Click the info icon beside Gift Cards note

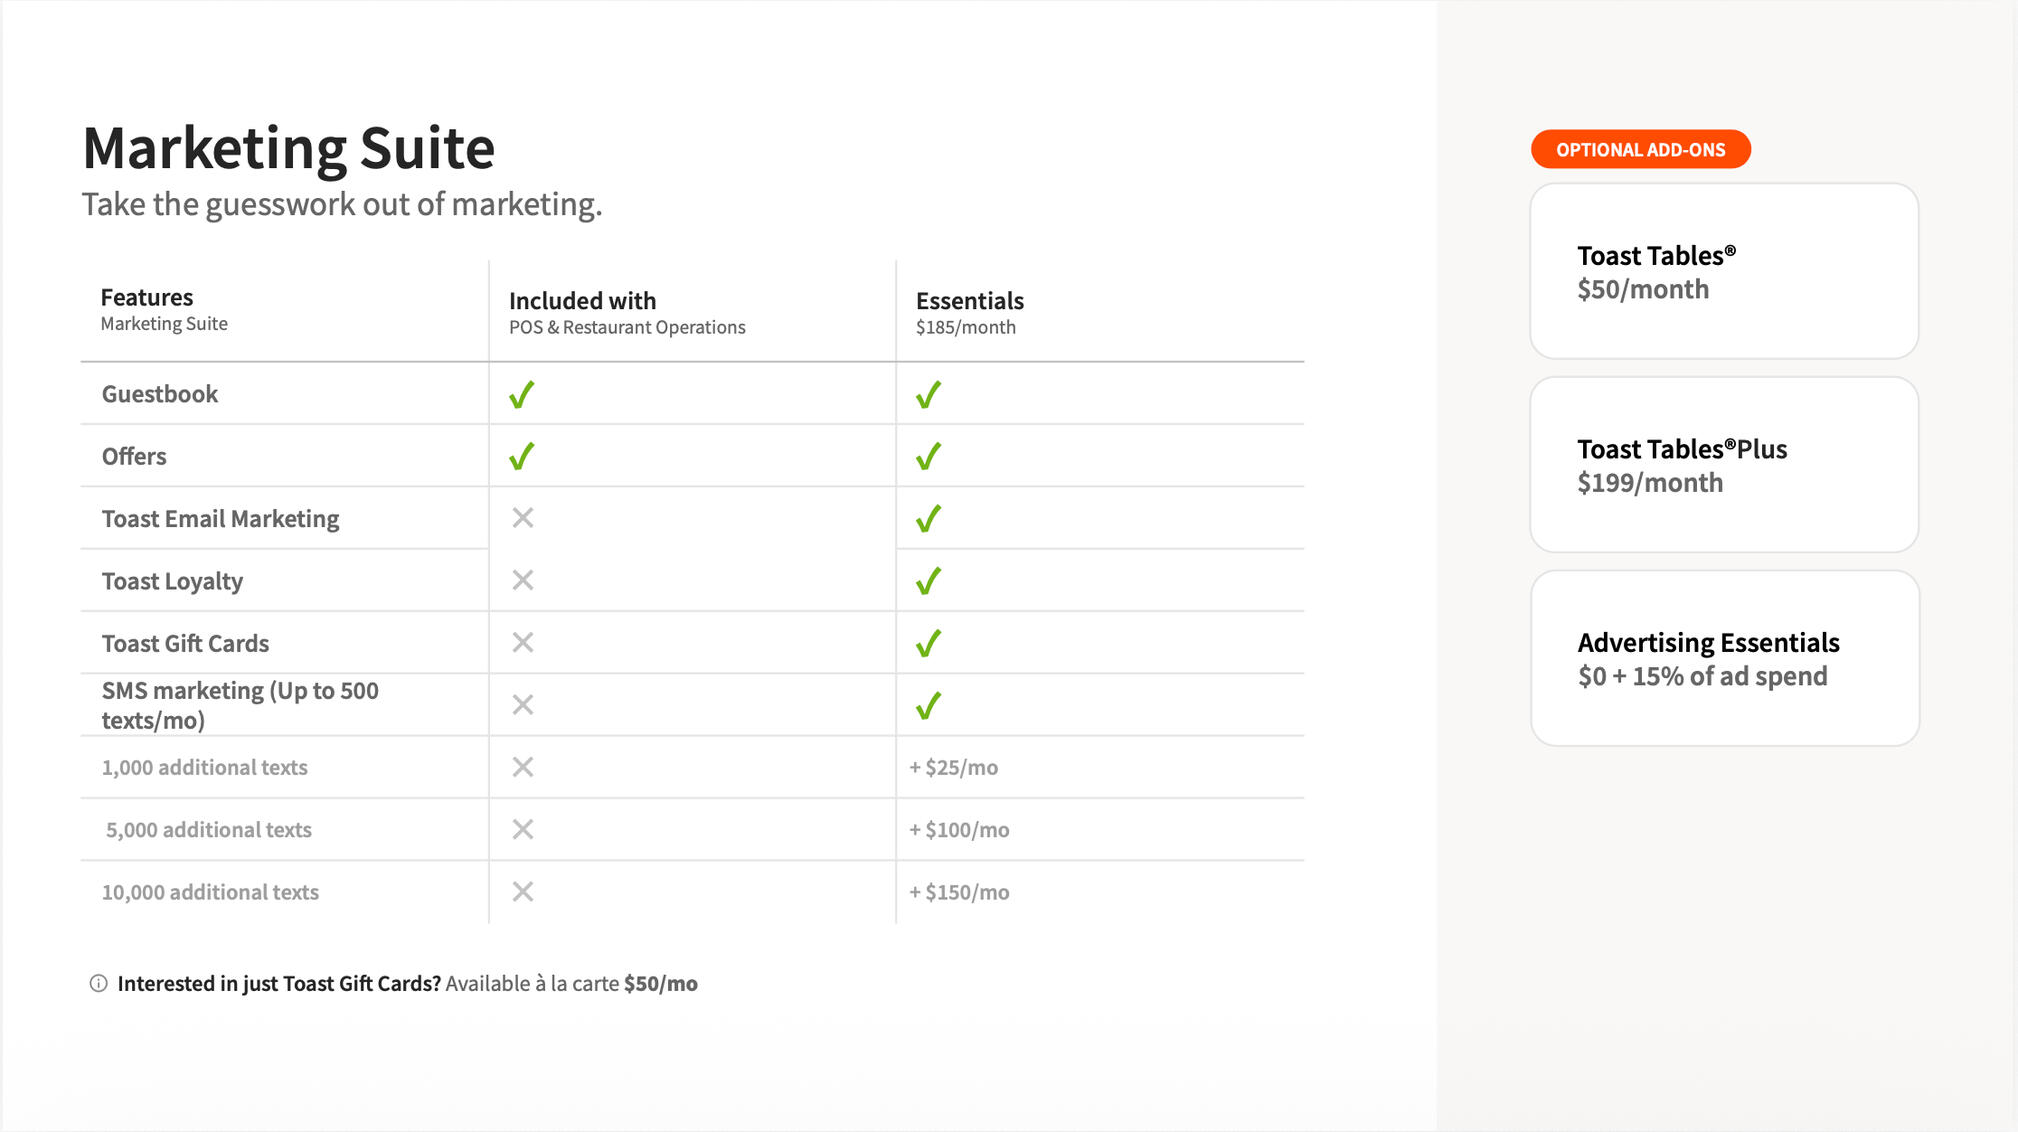coord(98,983)
